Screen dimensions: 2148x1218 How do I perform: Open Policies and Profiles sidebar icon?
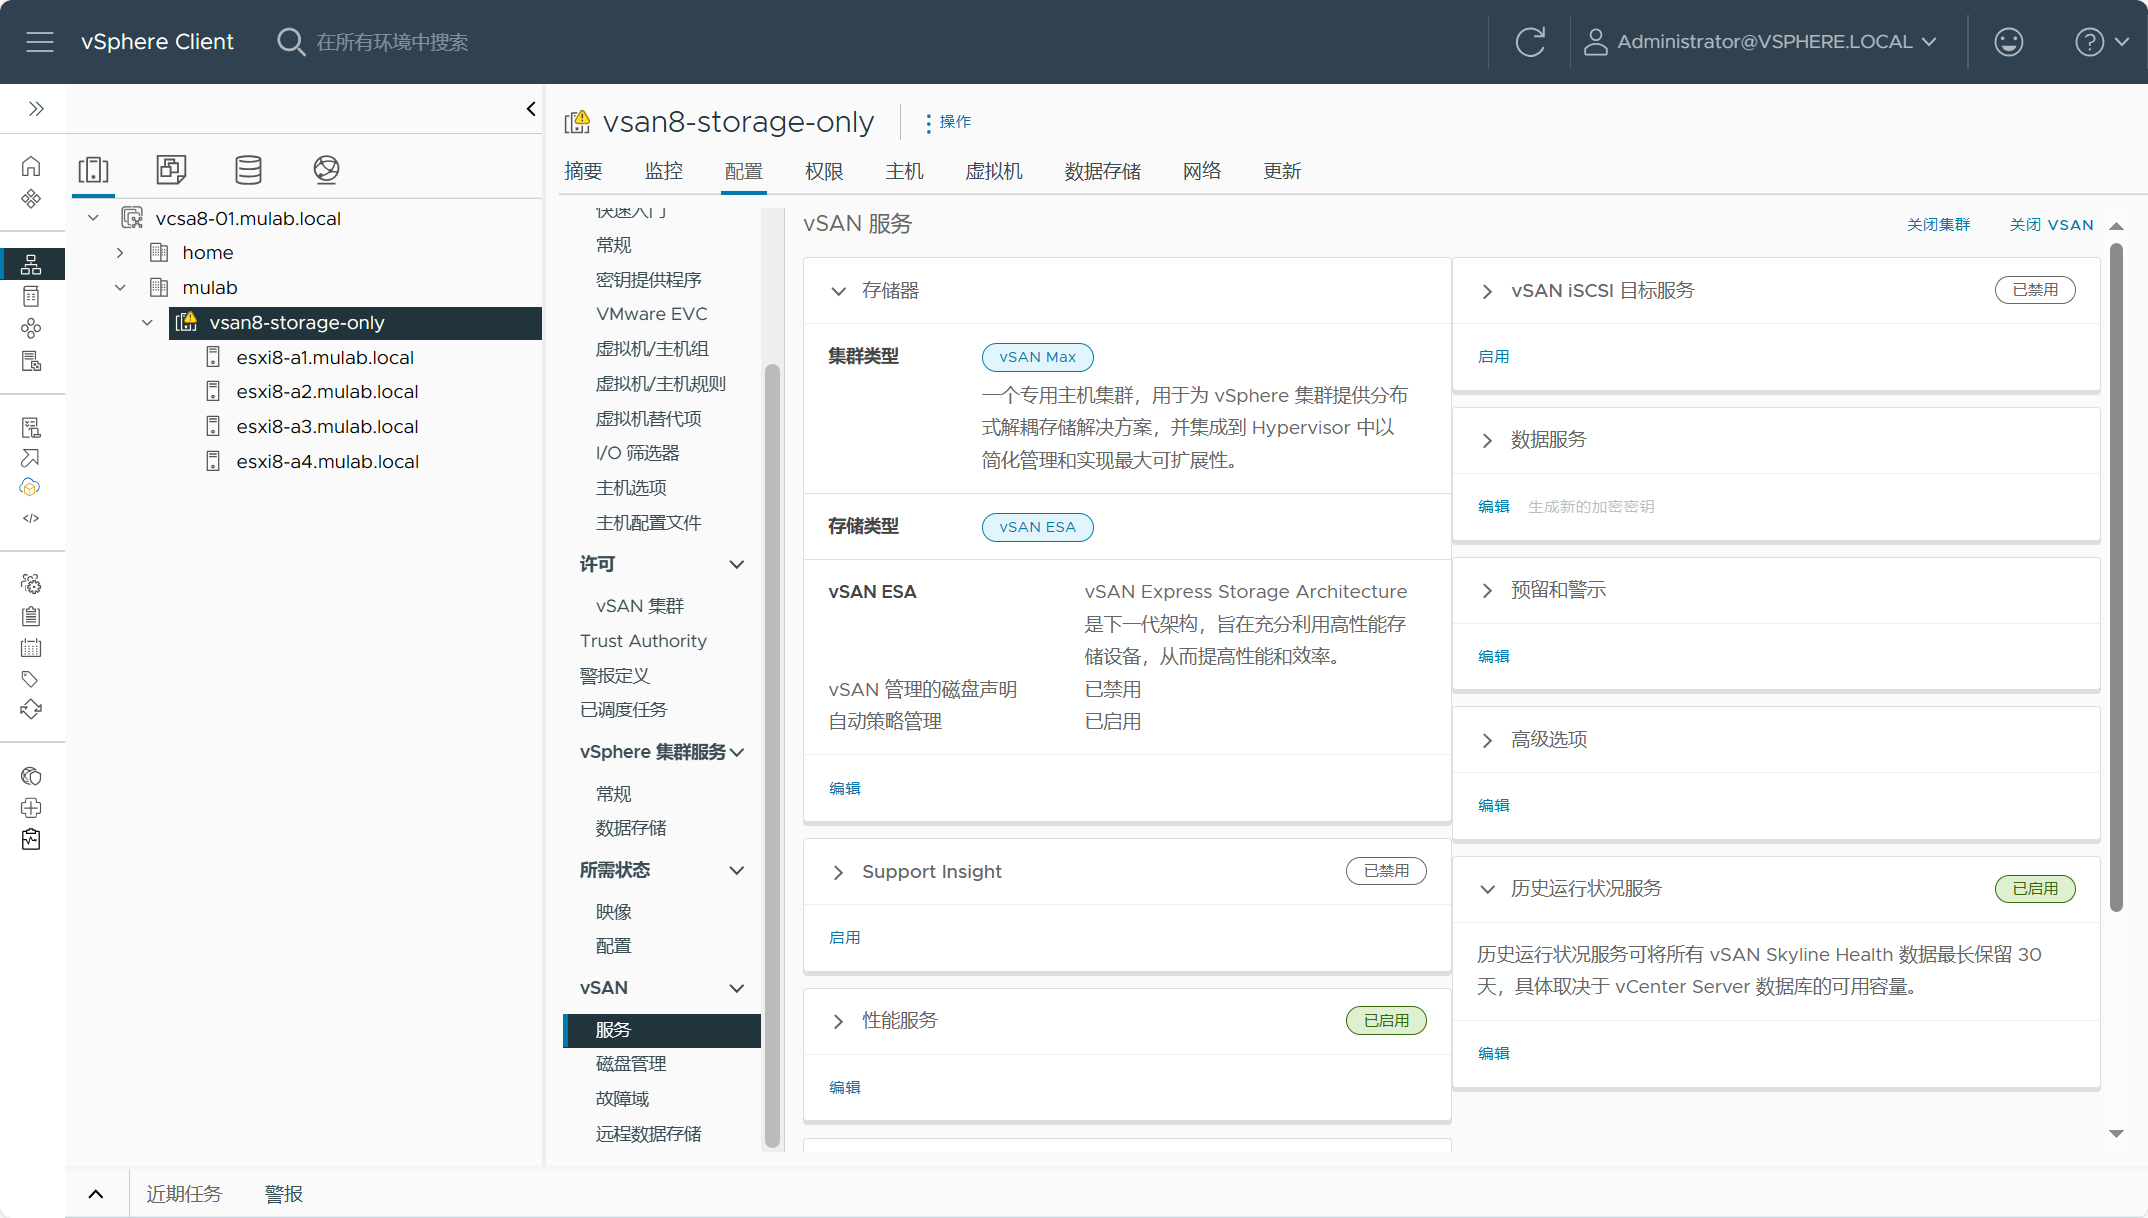[31, 428]
